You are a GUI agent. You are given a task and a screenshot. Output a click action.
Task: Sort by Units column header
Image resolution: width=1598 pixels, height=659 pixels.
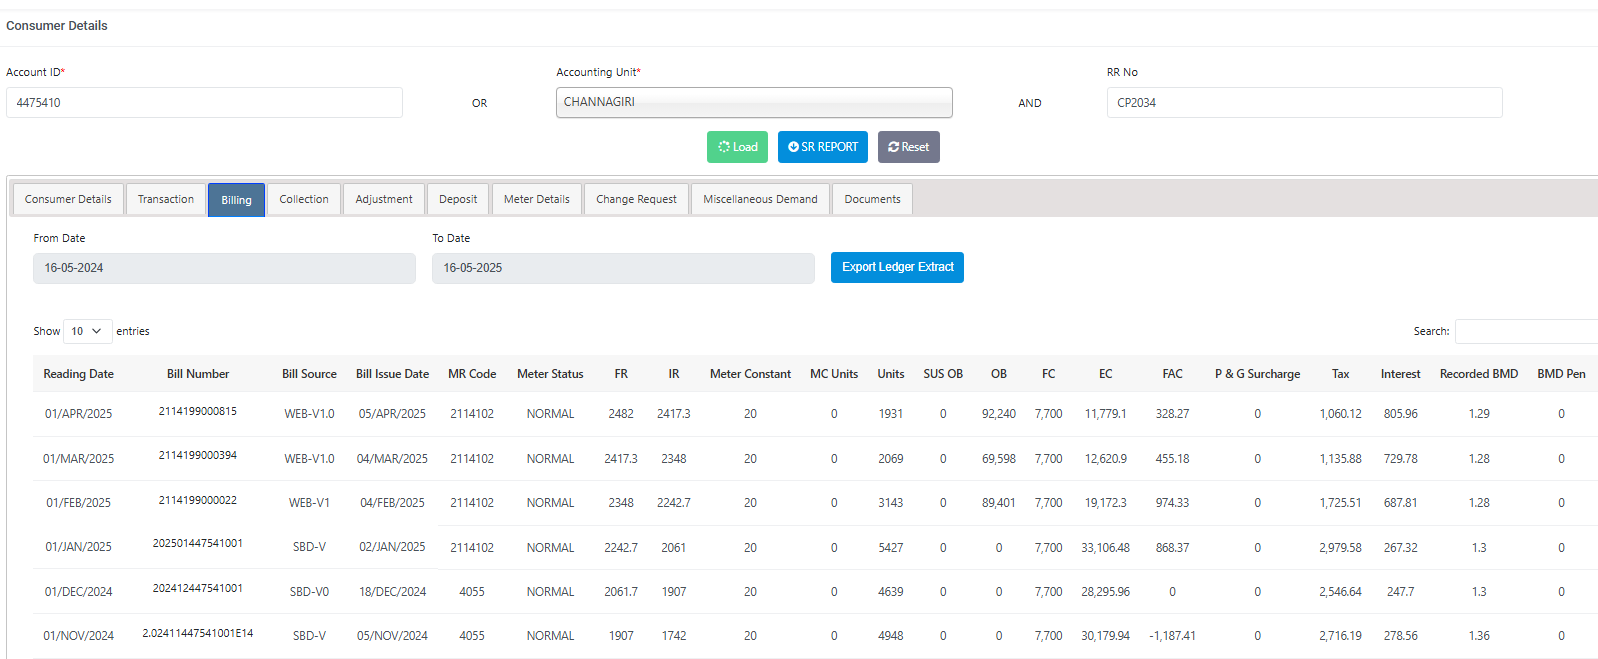click(891, 374)
